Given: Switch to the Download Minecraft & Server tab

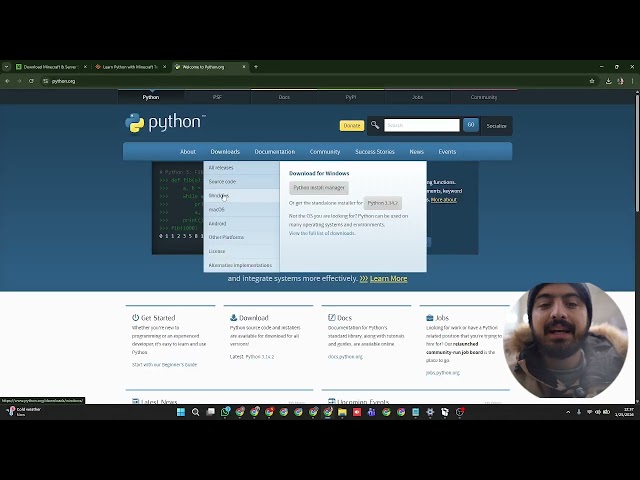Looking at the screenshot, I should point(51,67).
